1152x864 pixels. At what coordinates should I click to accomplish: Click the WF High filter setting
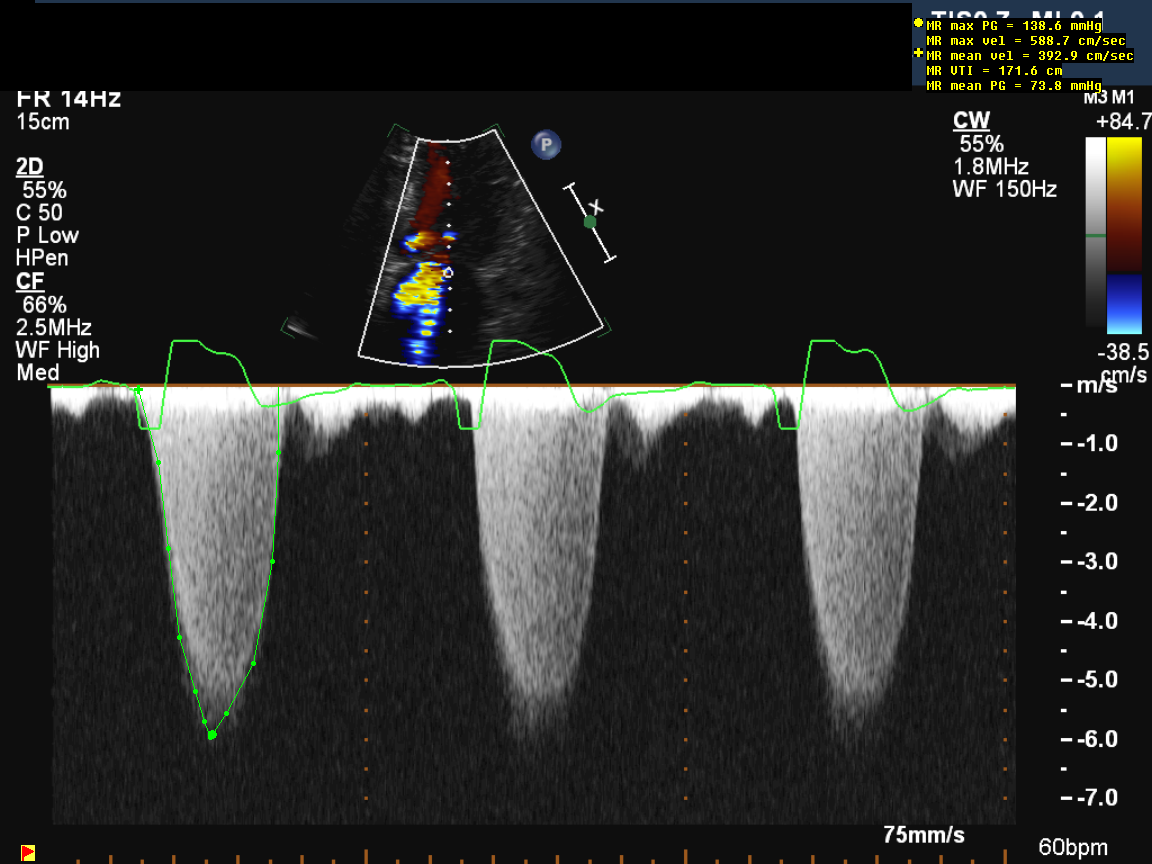pos(58,350)
